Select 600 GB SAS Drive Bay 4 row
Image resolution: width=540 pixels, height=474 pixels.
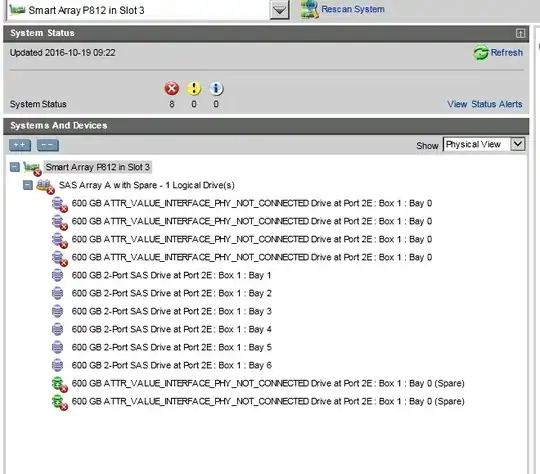pos(171,329)
